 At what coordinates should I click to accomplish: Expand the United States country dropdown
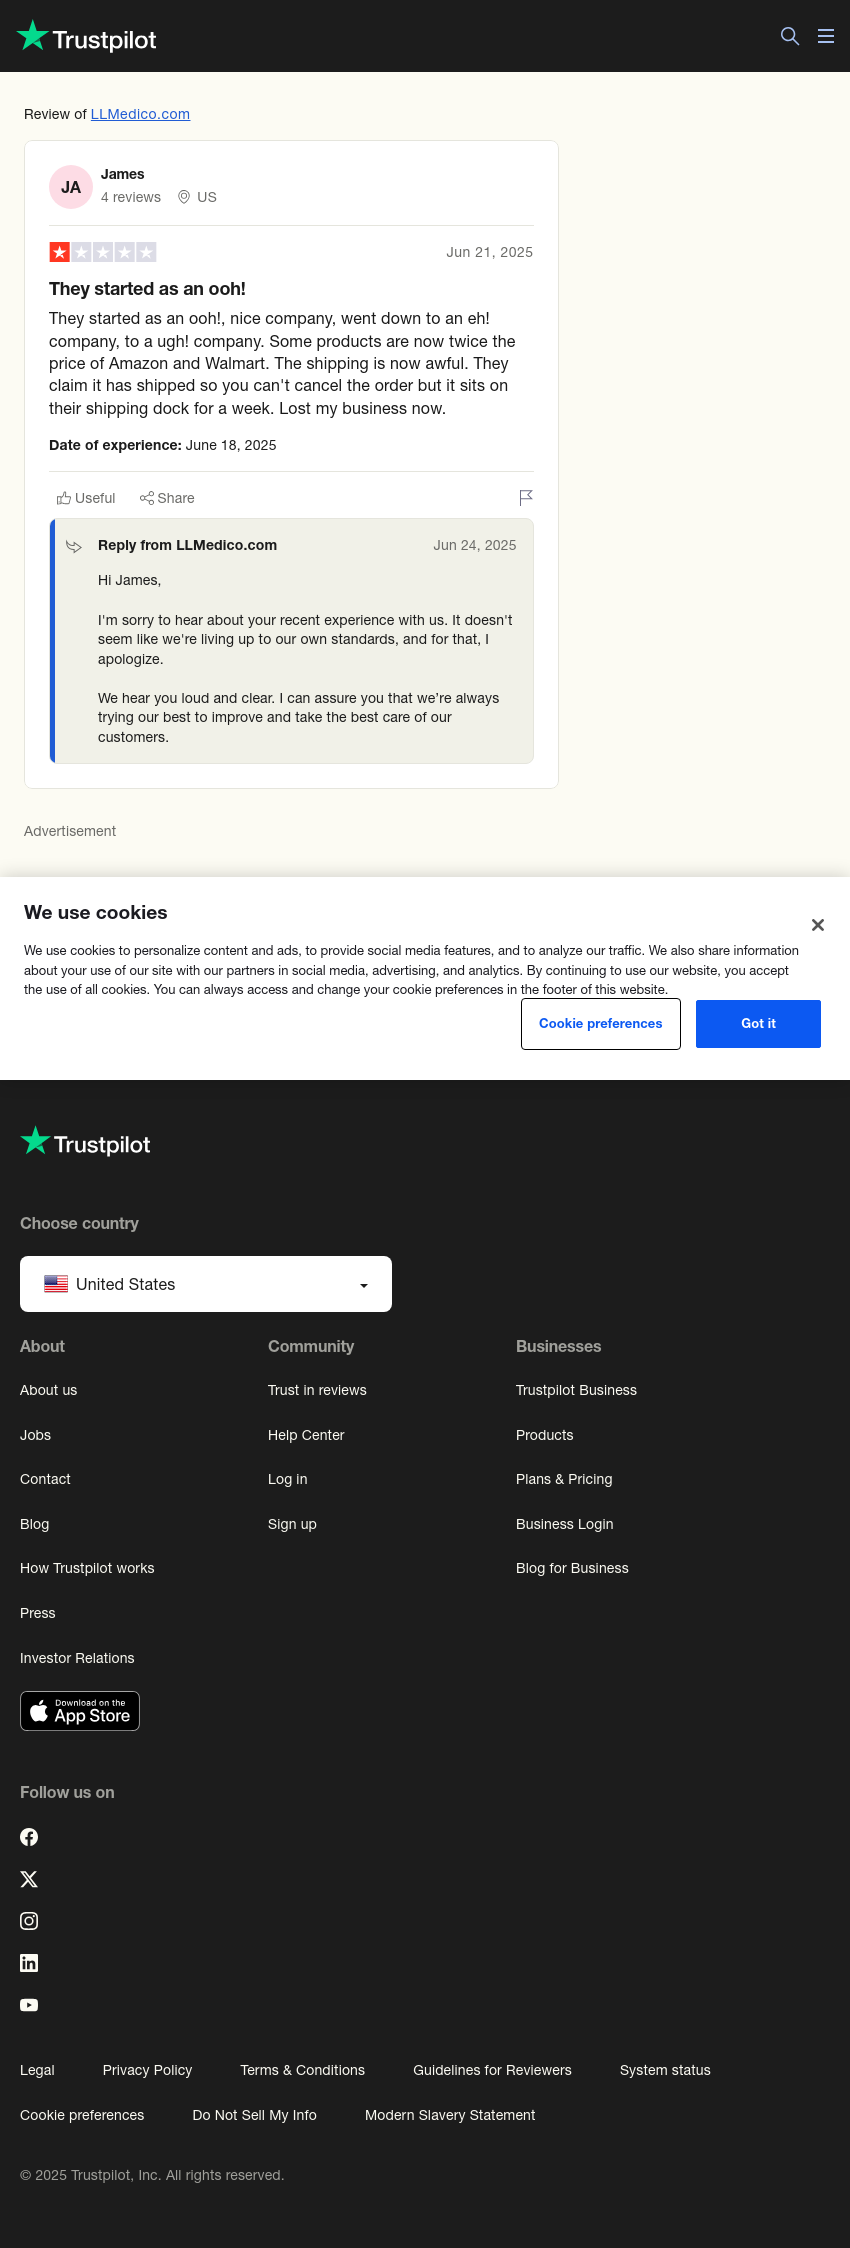(x=206, y=1284)
